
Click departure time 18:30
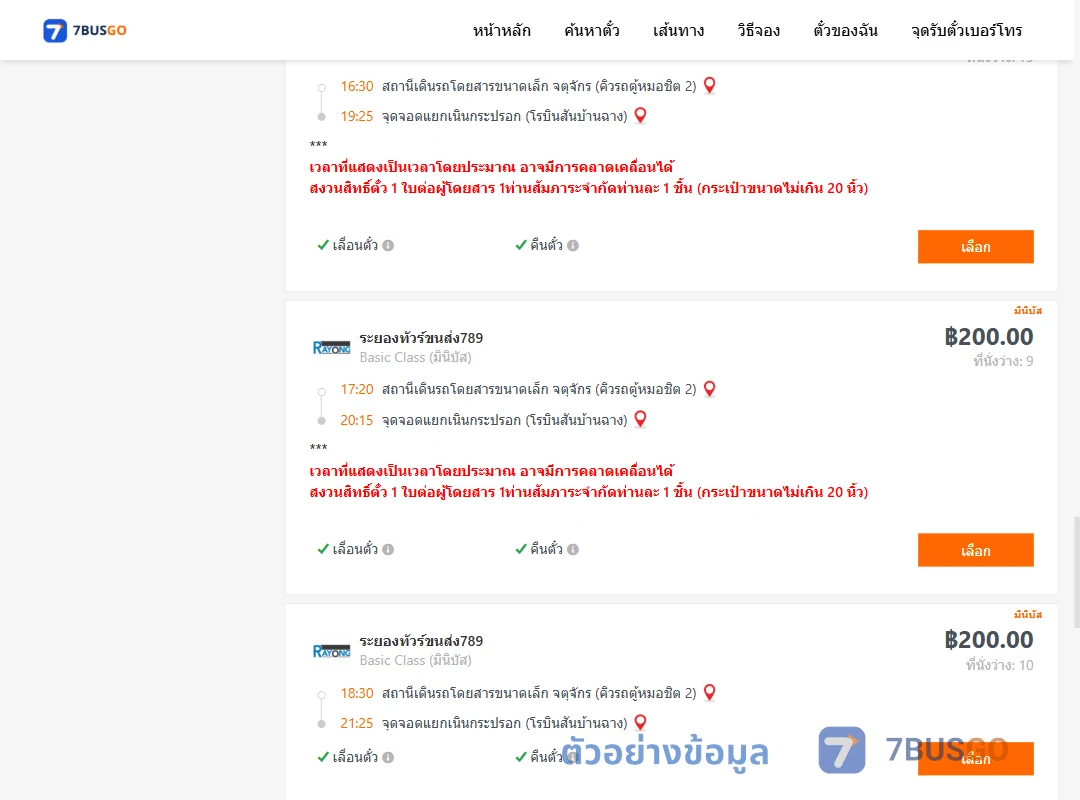(x=357, y=693)
